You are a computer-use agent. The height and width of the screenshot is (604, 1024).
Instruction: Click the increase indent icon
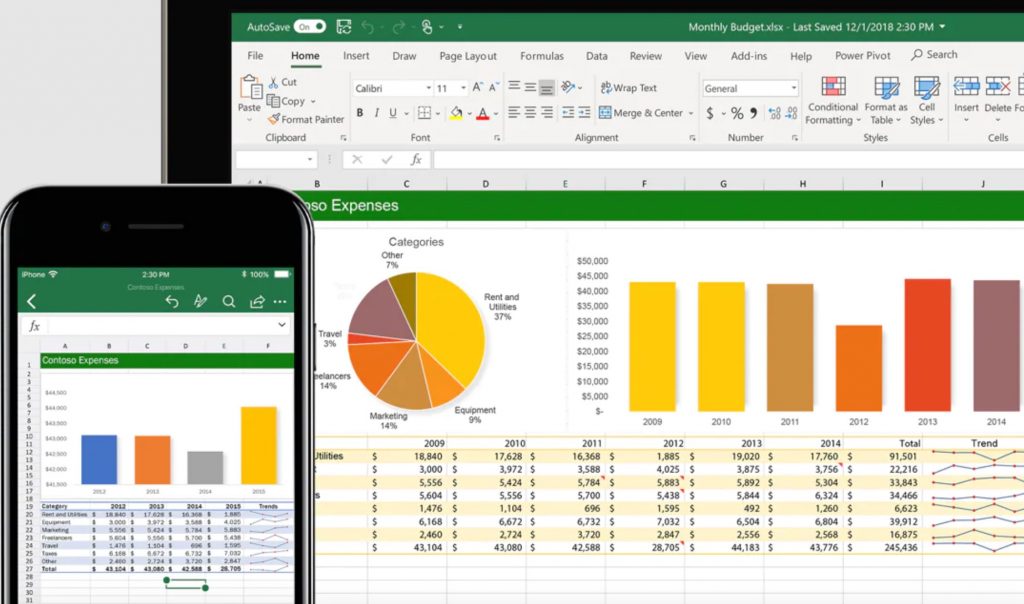[584, 112]
